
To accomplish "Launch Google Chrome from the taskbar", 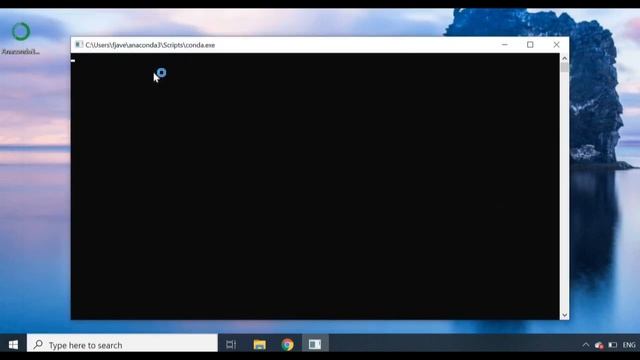I will [x=287, y=345].
